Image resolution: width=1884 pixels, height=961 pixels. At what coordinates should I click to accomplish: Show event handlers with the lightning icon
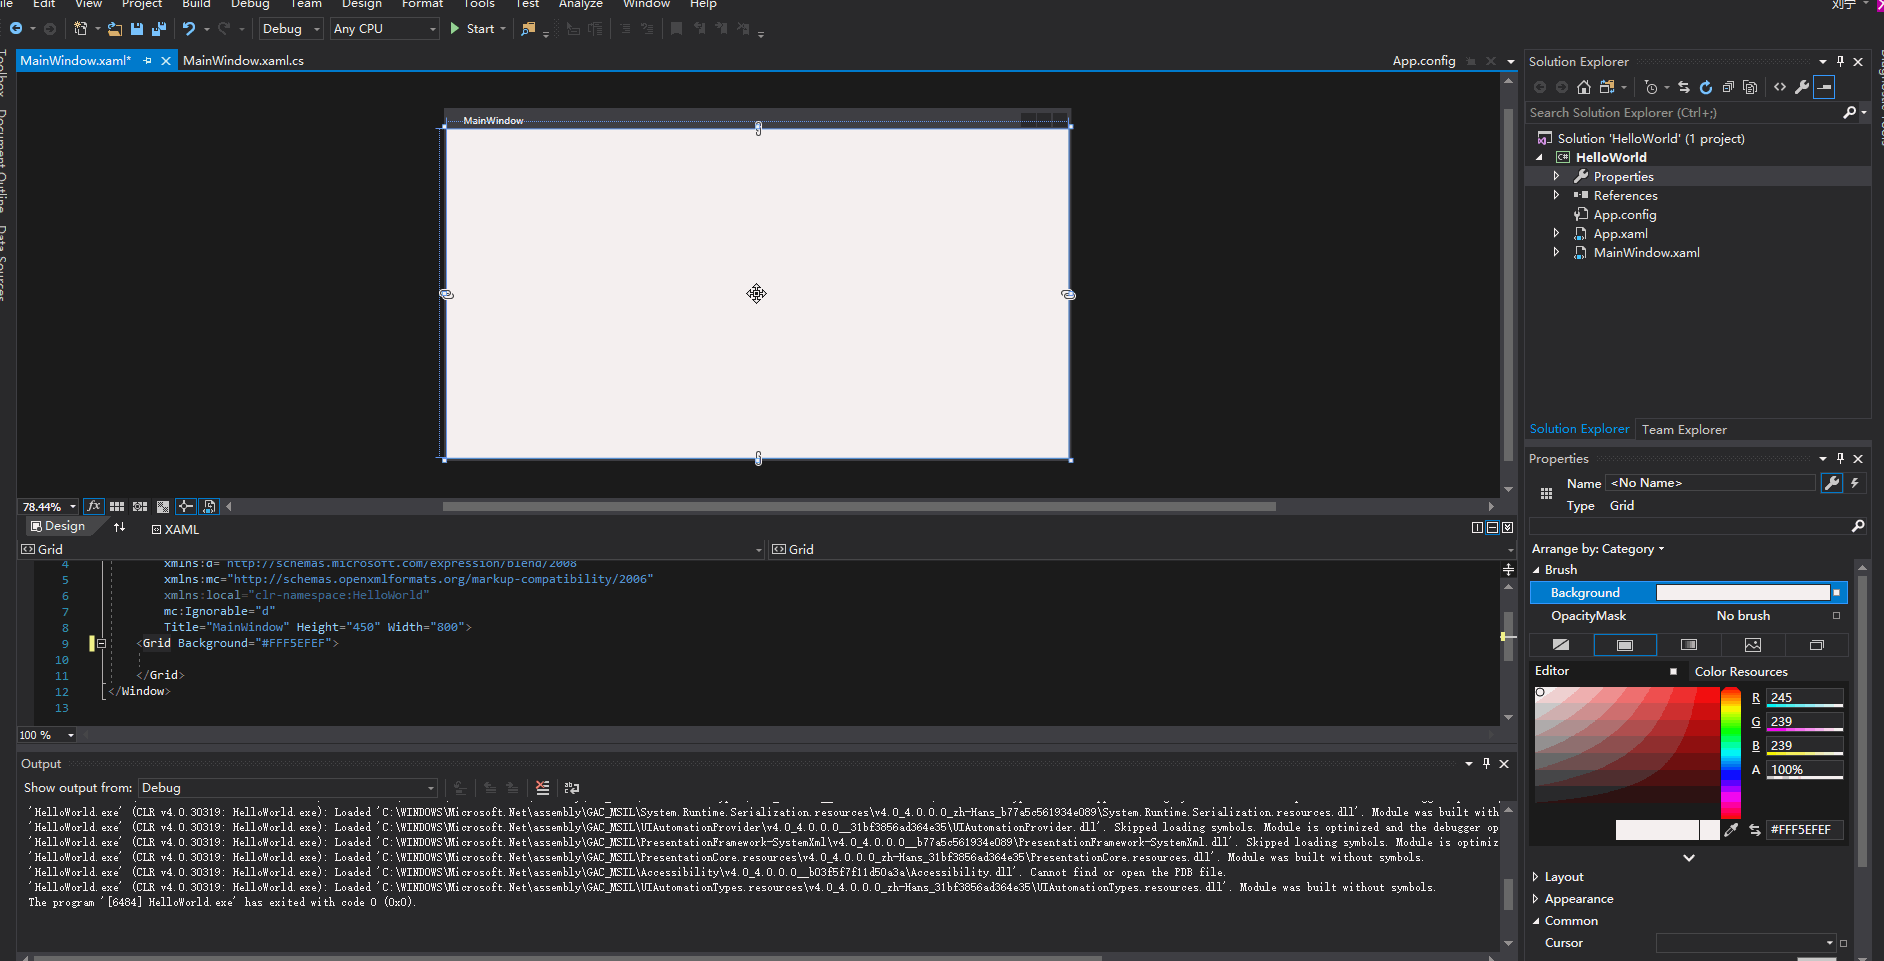tap(1855, 483)
